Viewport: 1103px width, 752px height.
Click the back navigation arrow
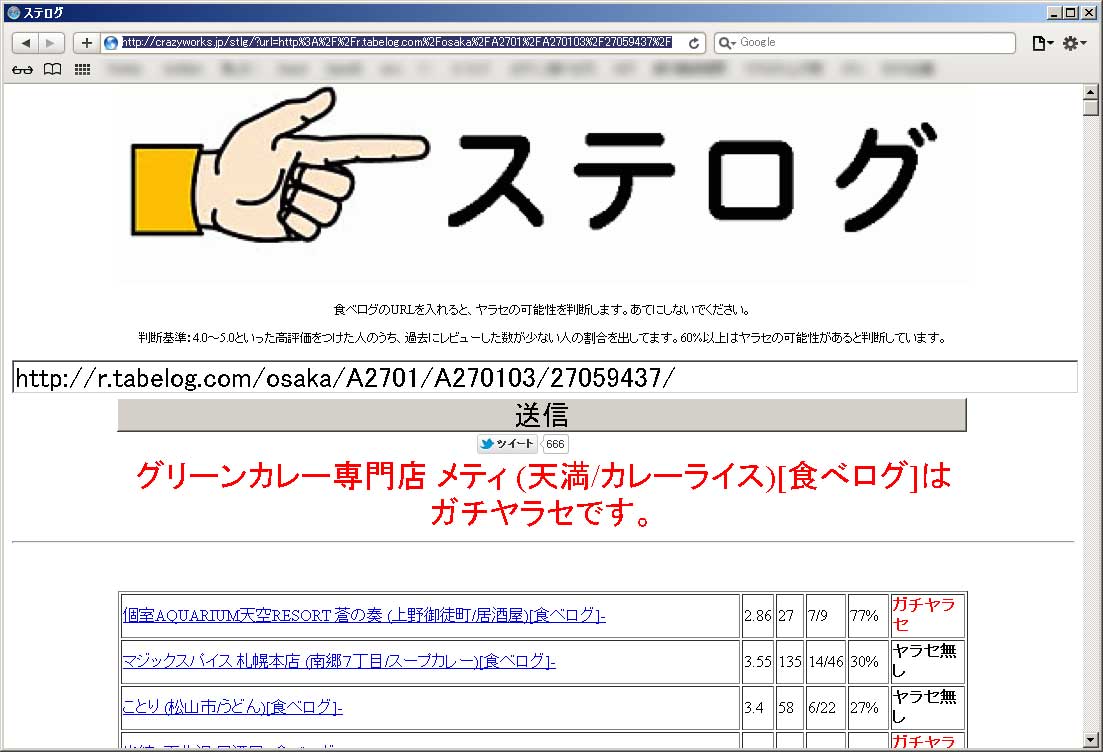click(x=24, y=43)
